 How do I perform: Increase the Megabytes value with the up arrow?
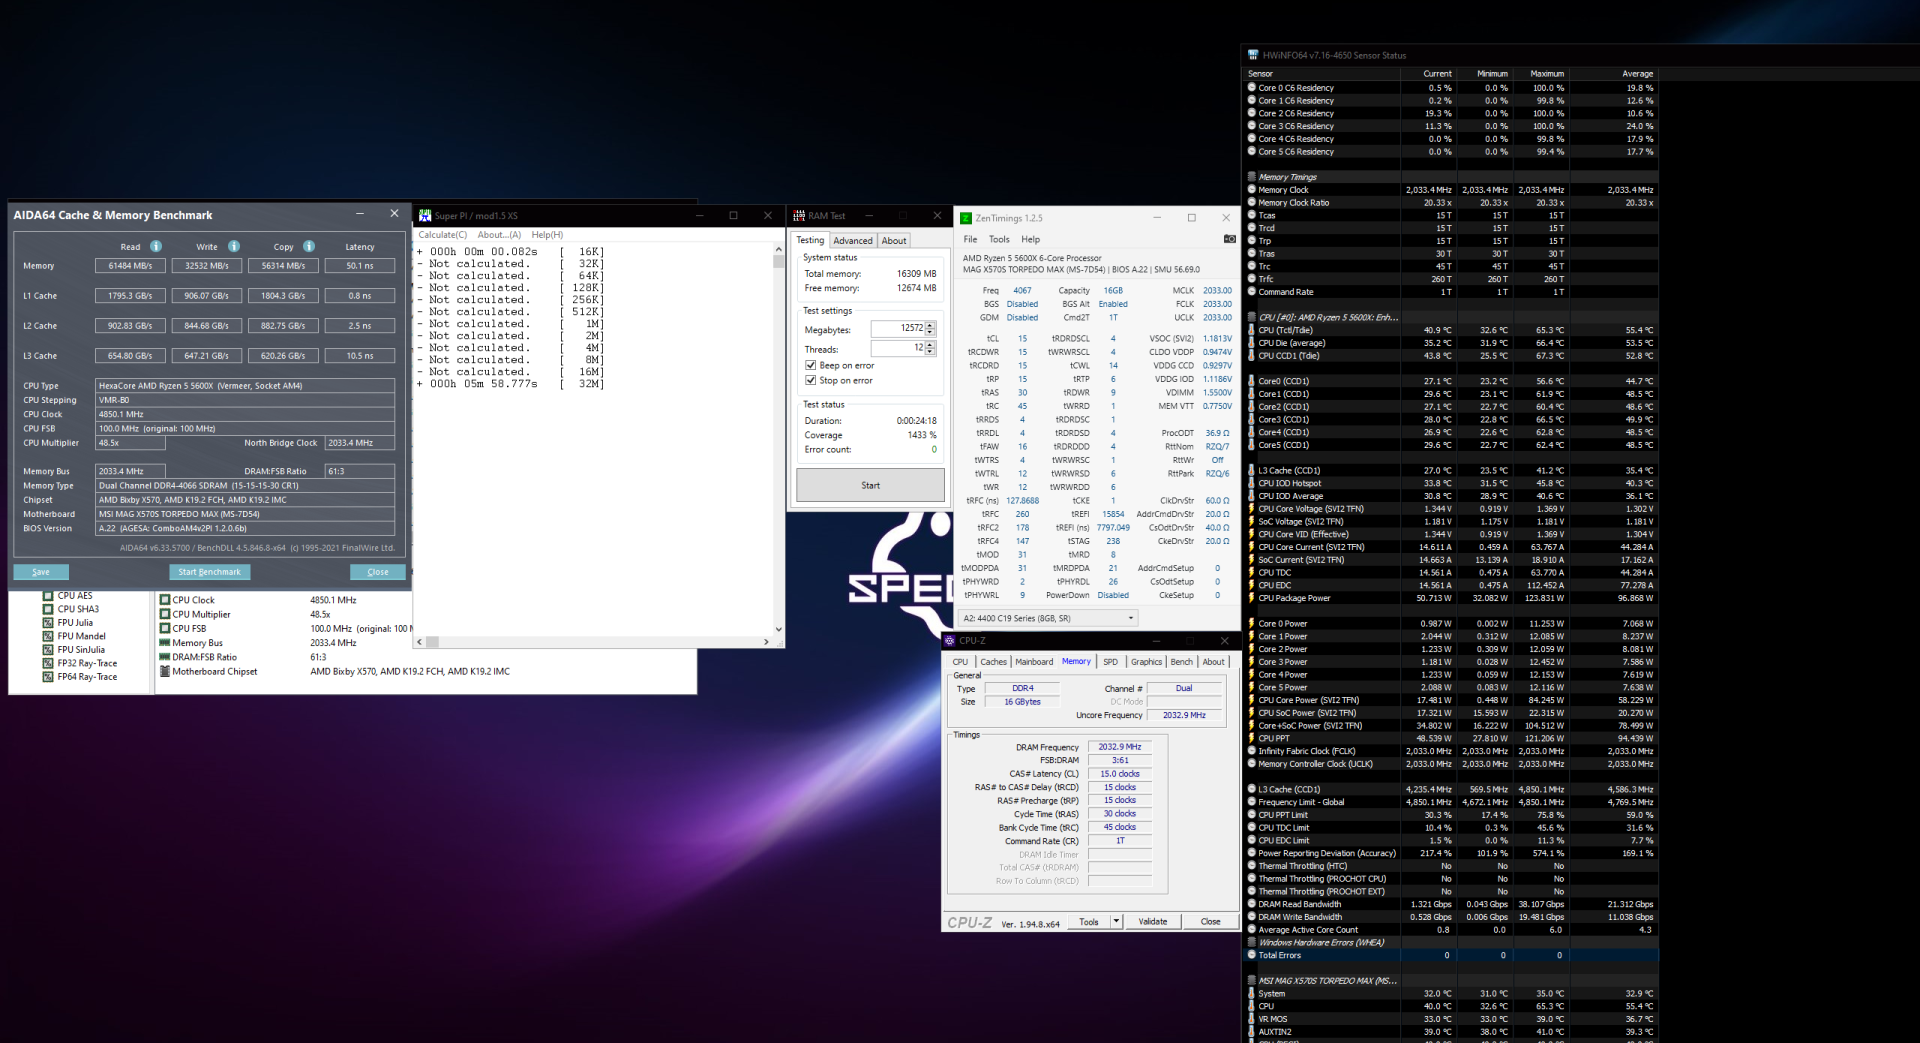(930, 325)
